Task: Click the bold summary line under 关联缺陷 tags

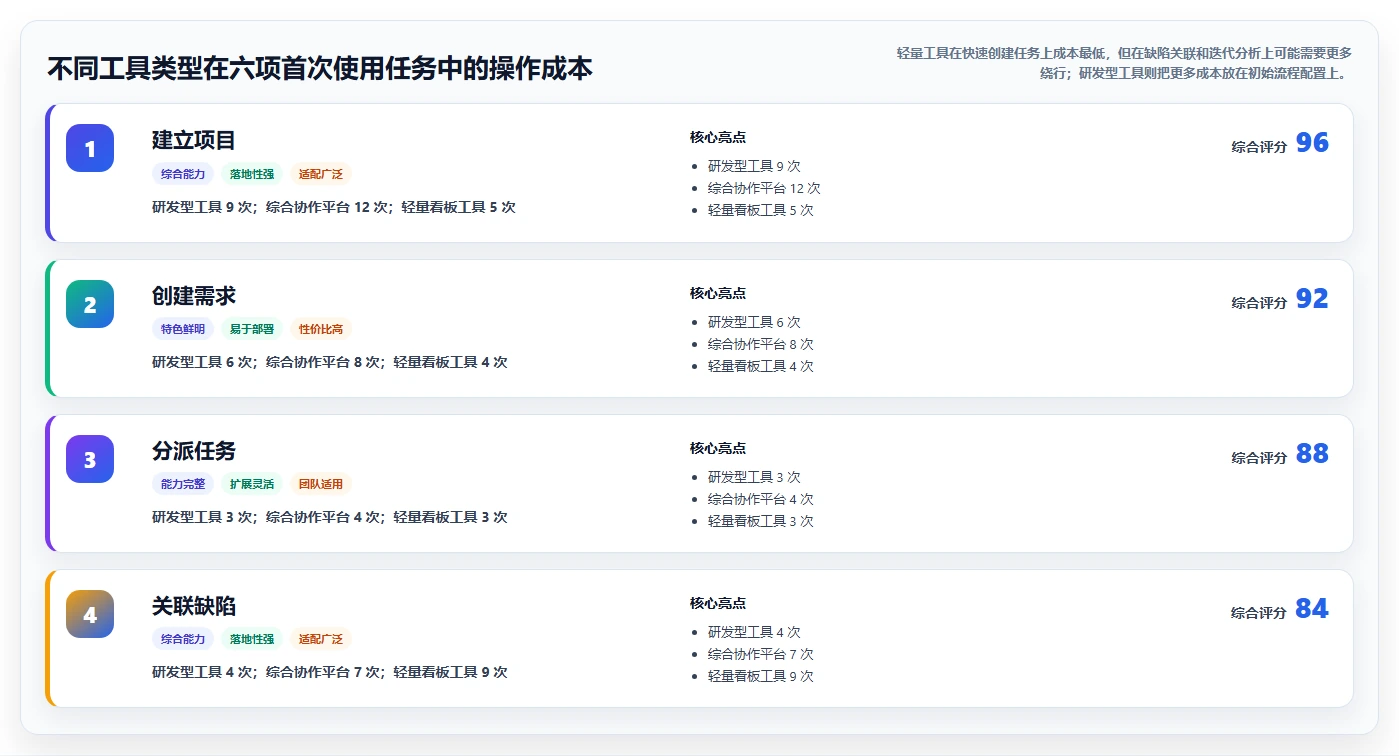Action: coord(330,672)
